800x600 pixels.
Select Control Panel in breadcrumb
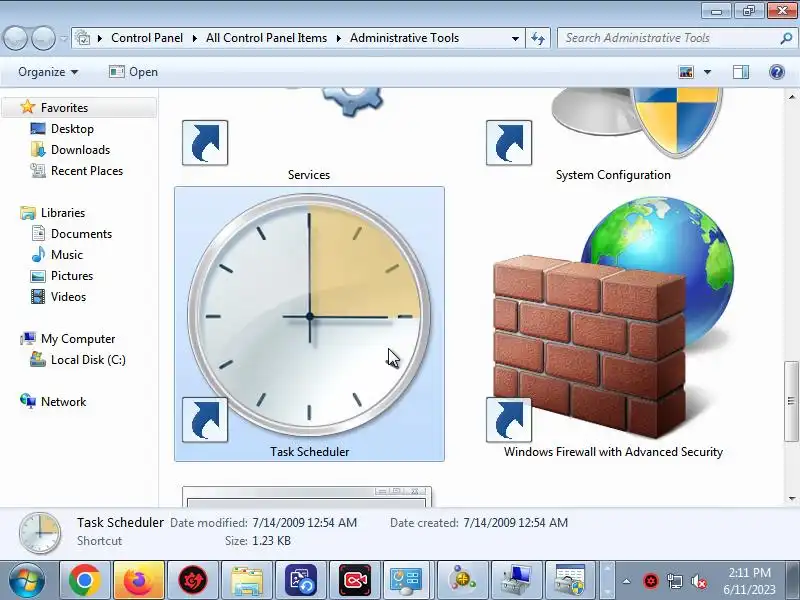click(x=147, y=38)
